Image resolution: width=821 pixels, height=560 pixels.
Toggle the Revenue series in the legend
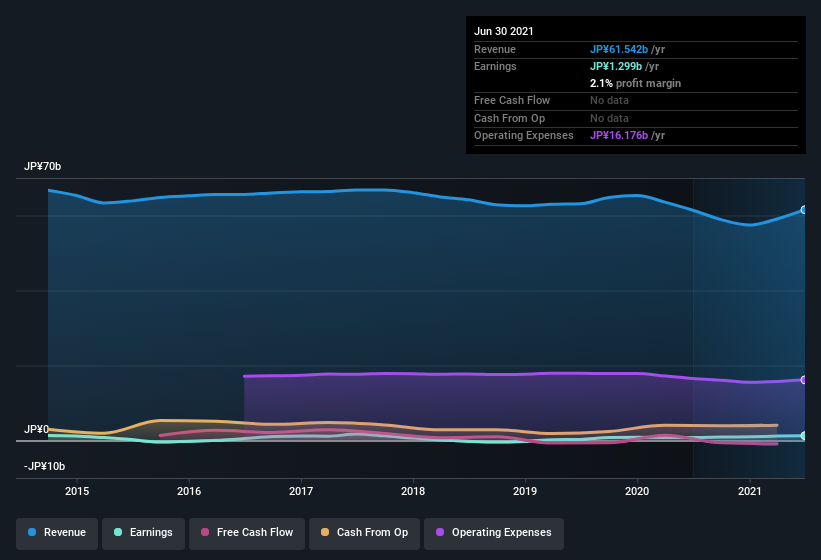[57, 533]
